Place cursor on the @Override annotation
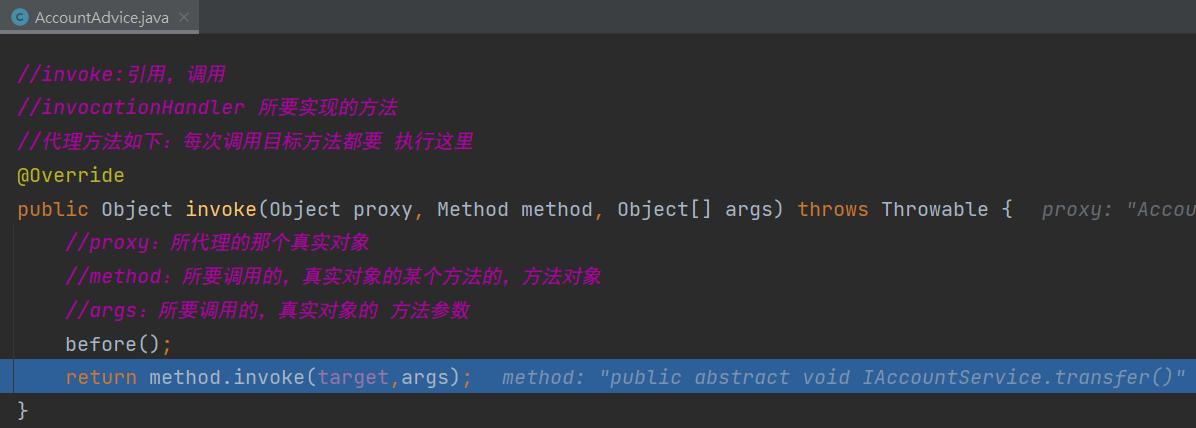1196x428 pixels. (x=70, y=176)
